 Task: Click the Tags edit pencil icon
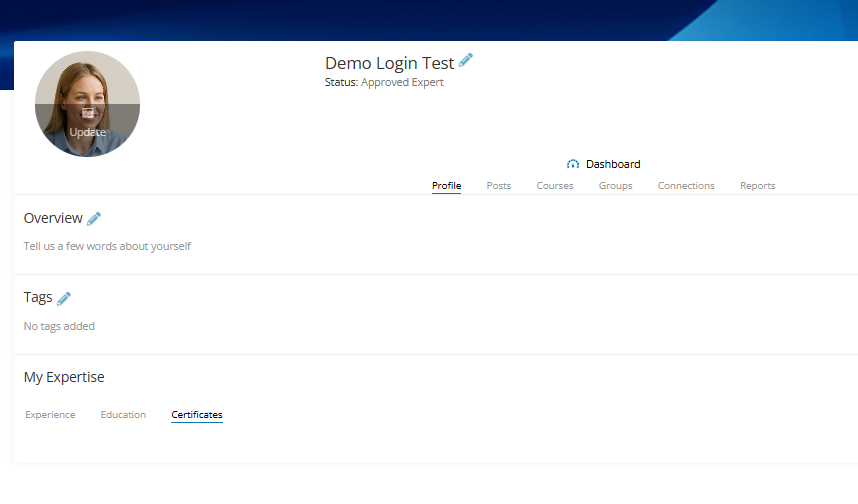tap(64, 299)
